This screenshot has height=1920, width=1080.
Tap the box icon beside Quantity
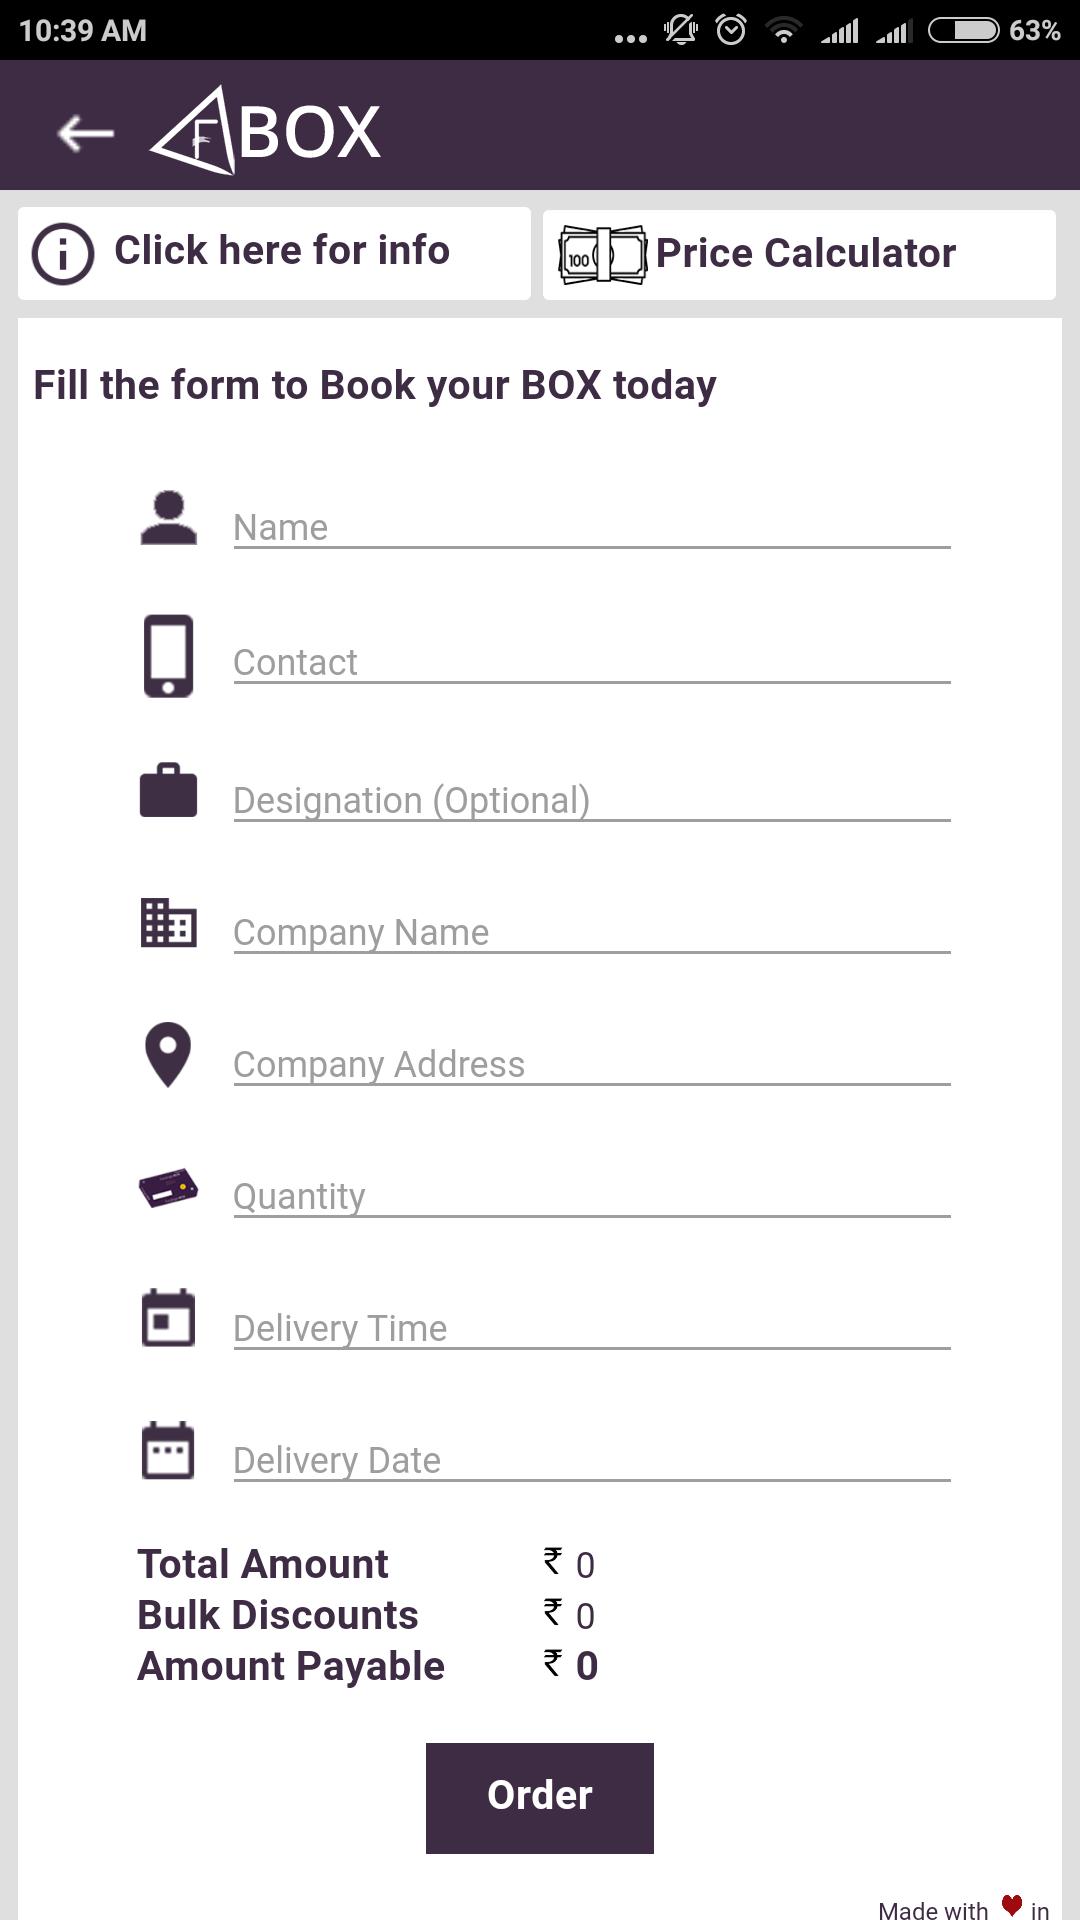point(168,1188)
